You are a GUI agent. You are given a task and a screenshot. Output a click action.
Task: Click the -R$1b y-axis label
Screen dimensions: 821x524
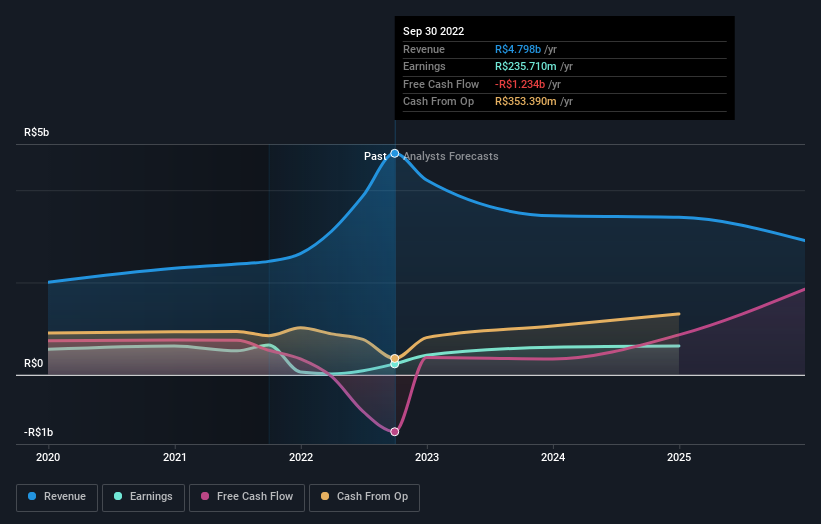click(38, 432)
